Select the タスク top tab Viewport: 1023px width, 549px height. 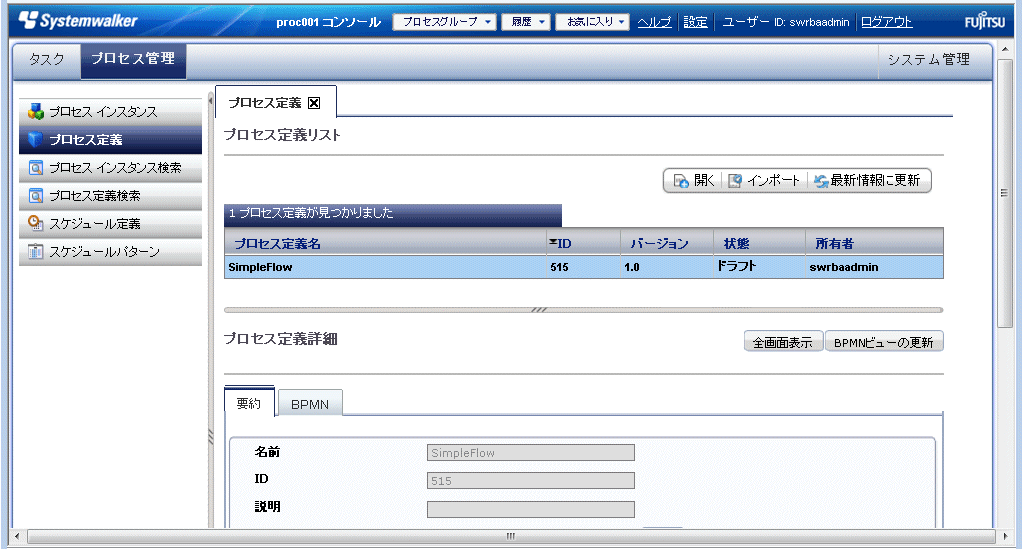point(47,60)
